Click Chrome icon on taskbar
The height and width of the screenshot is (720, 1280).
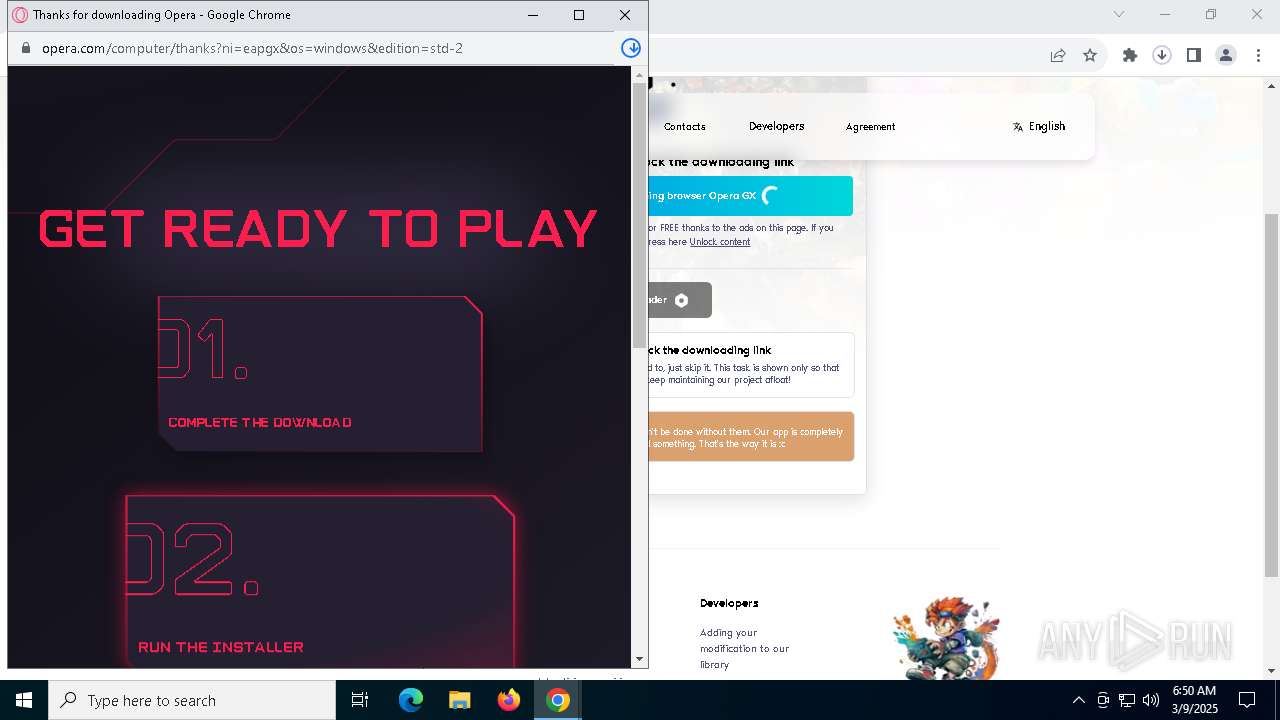pos(558,700)
